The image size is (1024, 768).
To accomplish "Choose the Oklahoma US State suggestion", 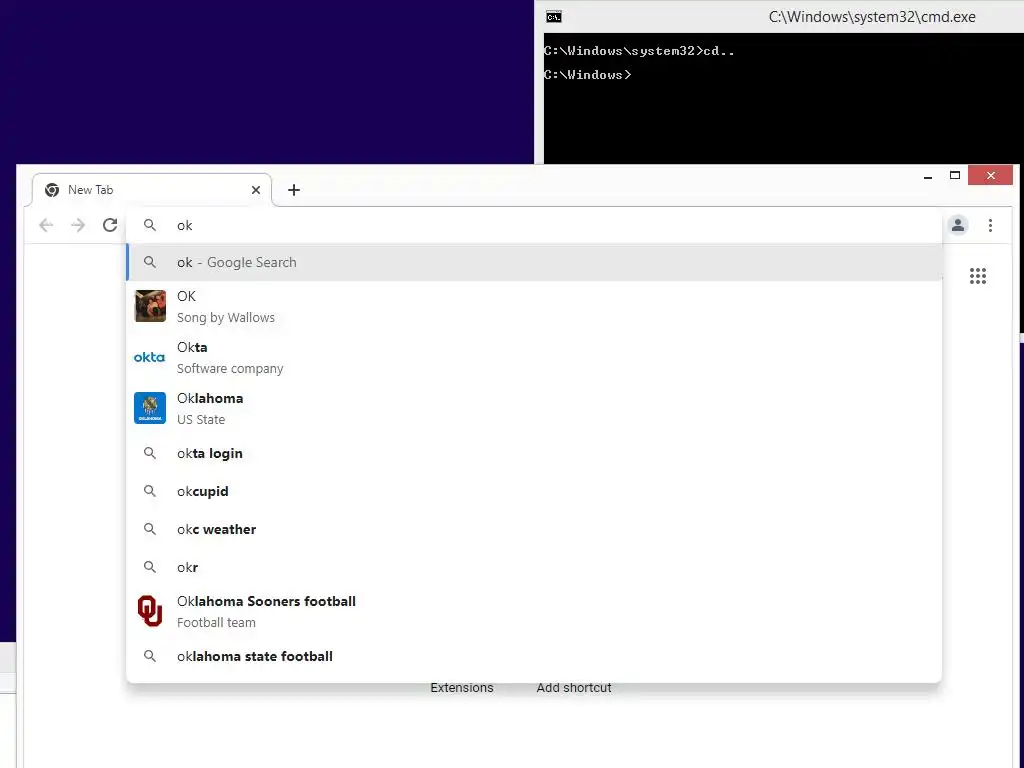I will click(534, 408).
